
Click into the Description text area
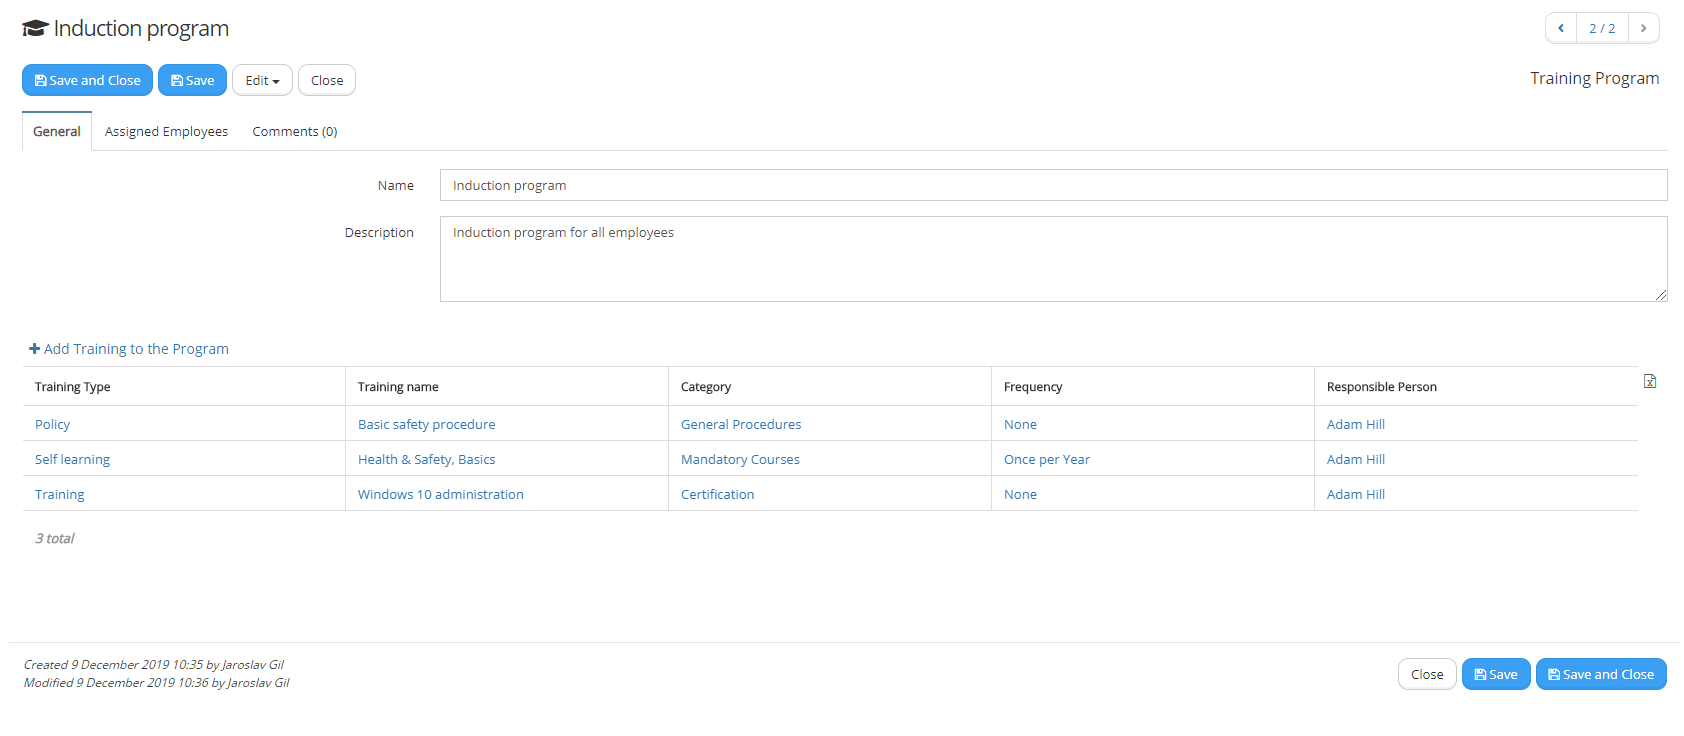[x=1053, y=259]
